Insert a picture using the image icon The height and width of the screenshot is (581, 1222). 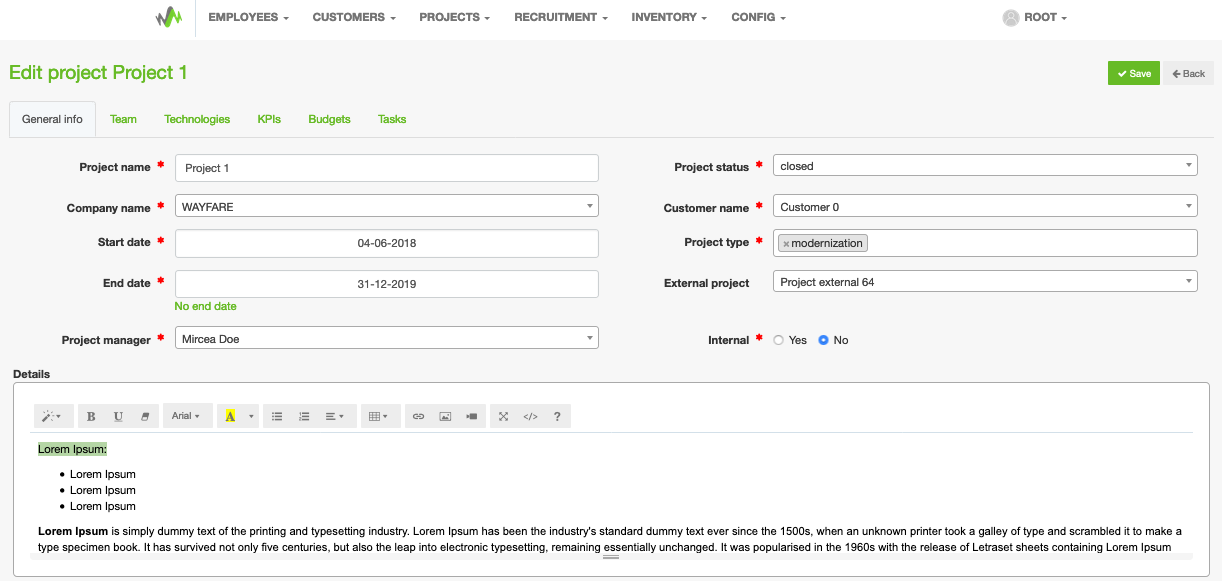[445, 416]
